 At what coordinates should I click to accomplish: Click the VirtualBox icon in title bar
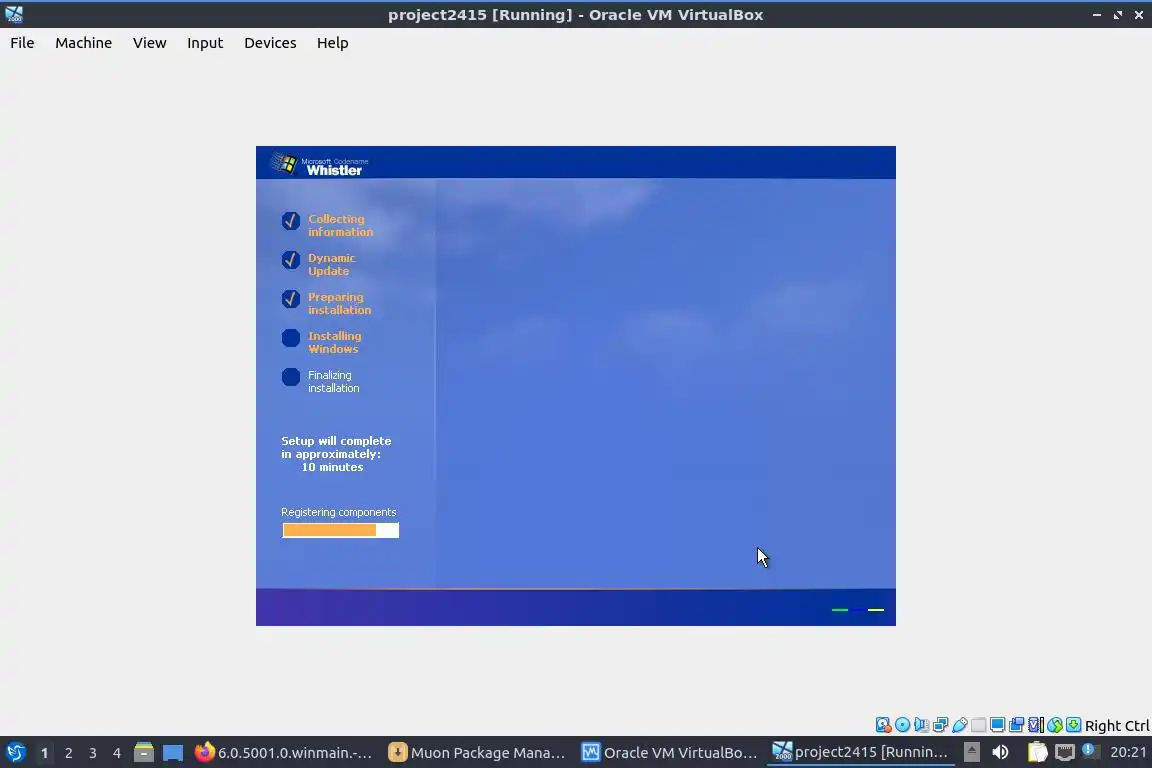(x=14, y=14)
